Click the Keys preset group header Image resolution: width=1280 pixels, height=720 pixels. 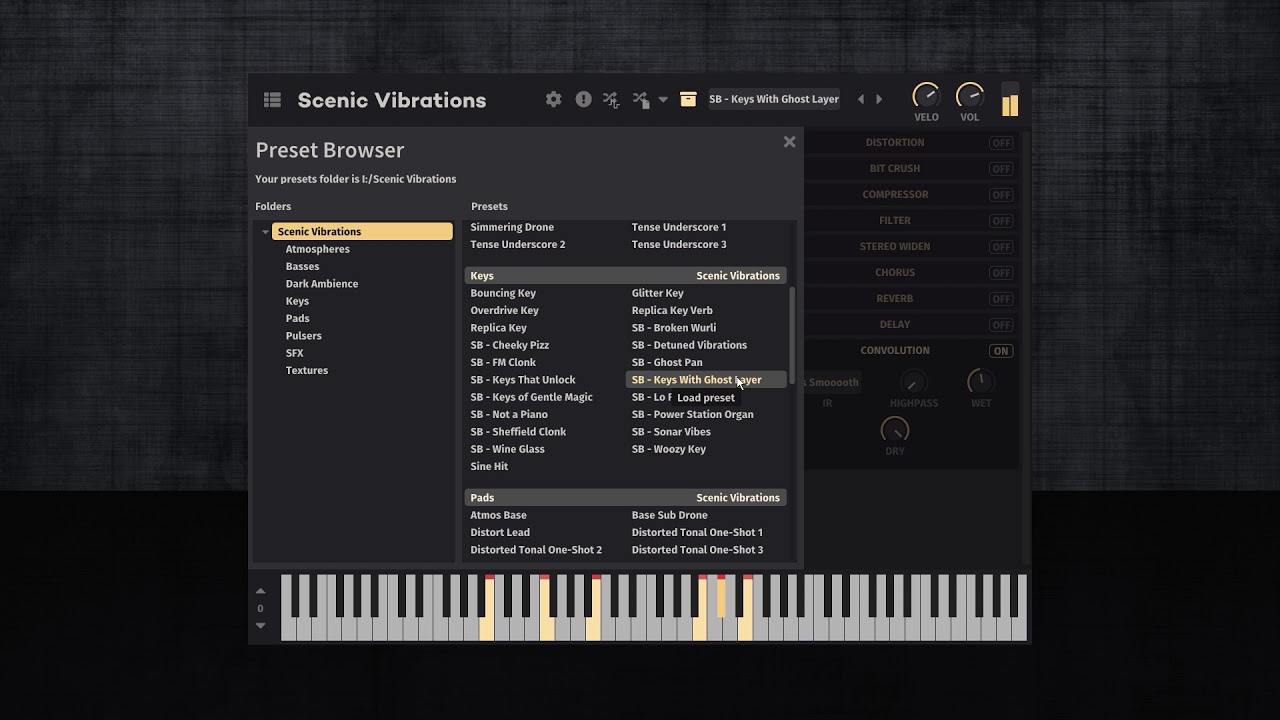click(x=625, y=276)
